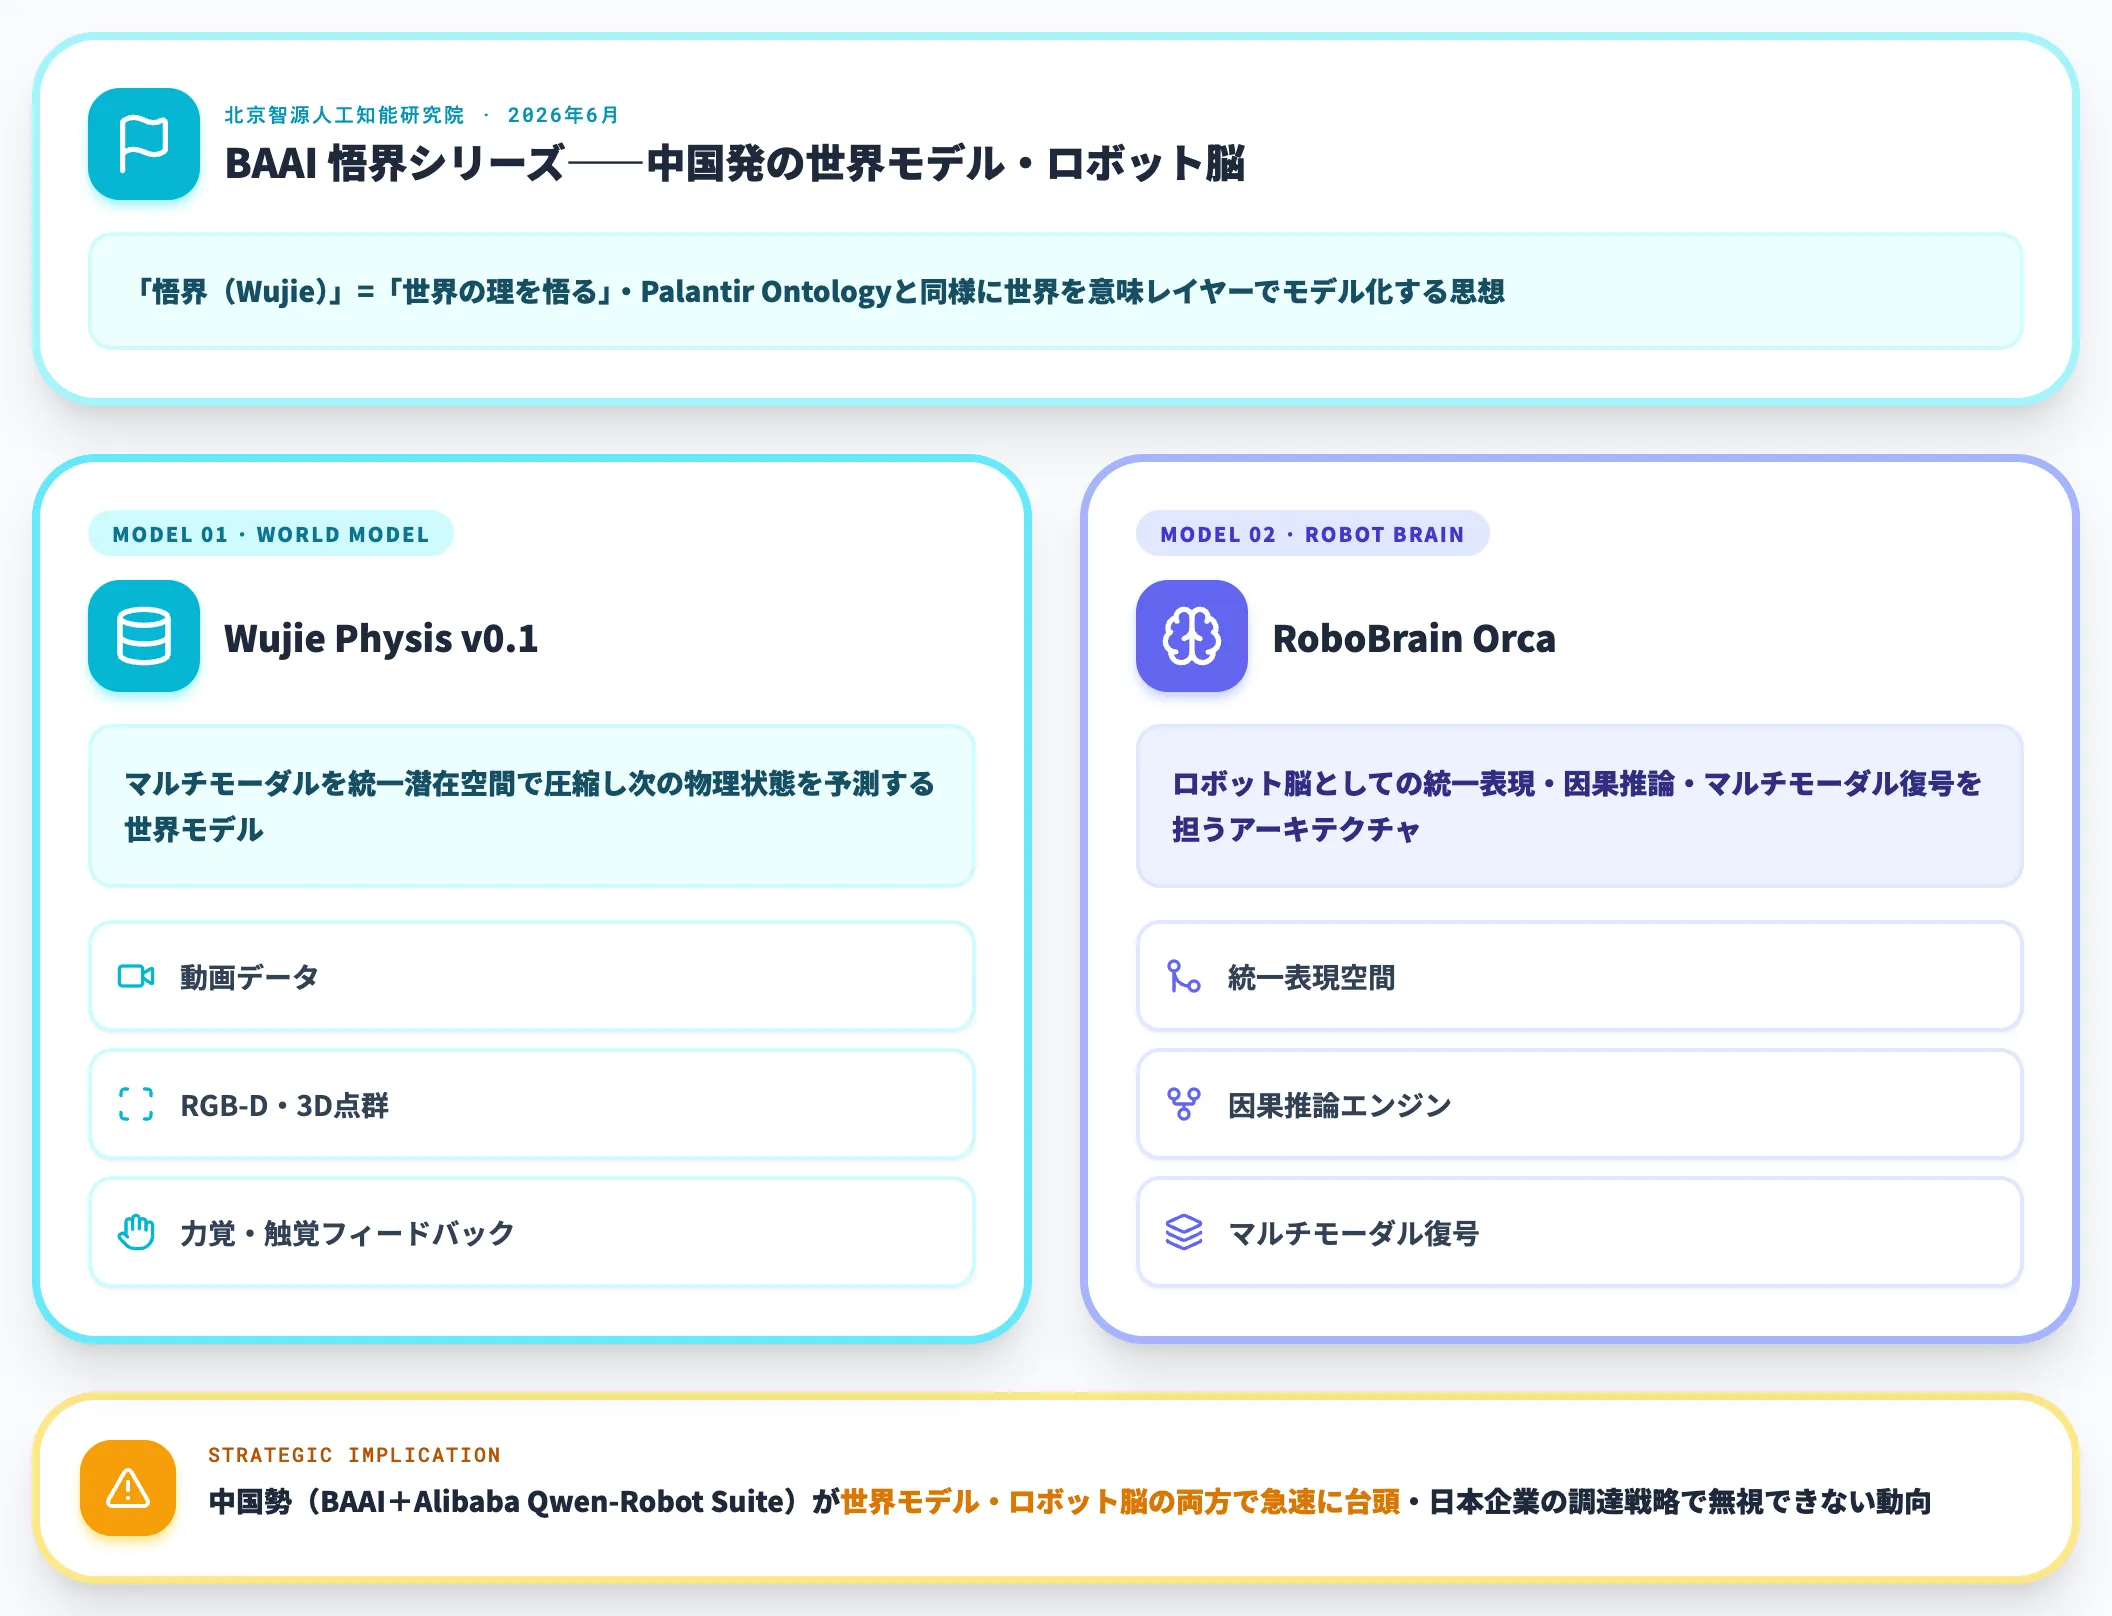Image resolution: width=2112 pixels, height=1616 pixels.
Task: Select the MODEL 01 · WORLD MODEL badge
Action: tap(271, 534)
